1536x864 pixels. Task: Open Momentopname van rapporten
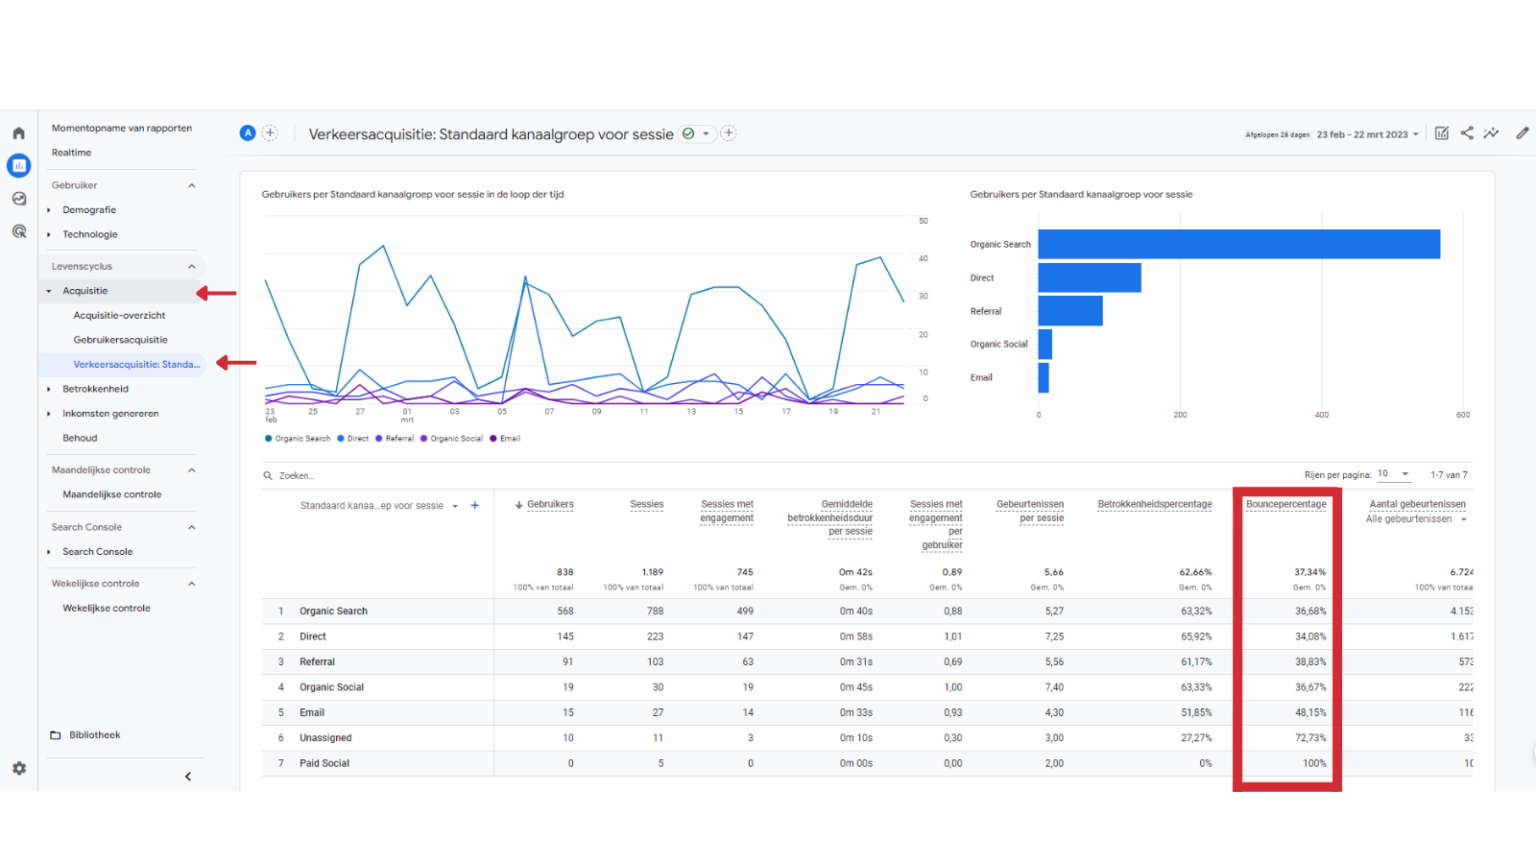coord(122,128)
